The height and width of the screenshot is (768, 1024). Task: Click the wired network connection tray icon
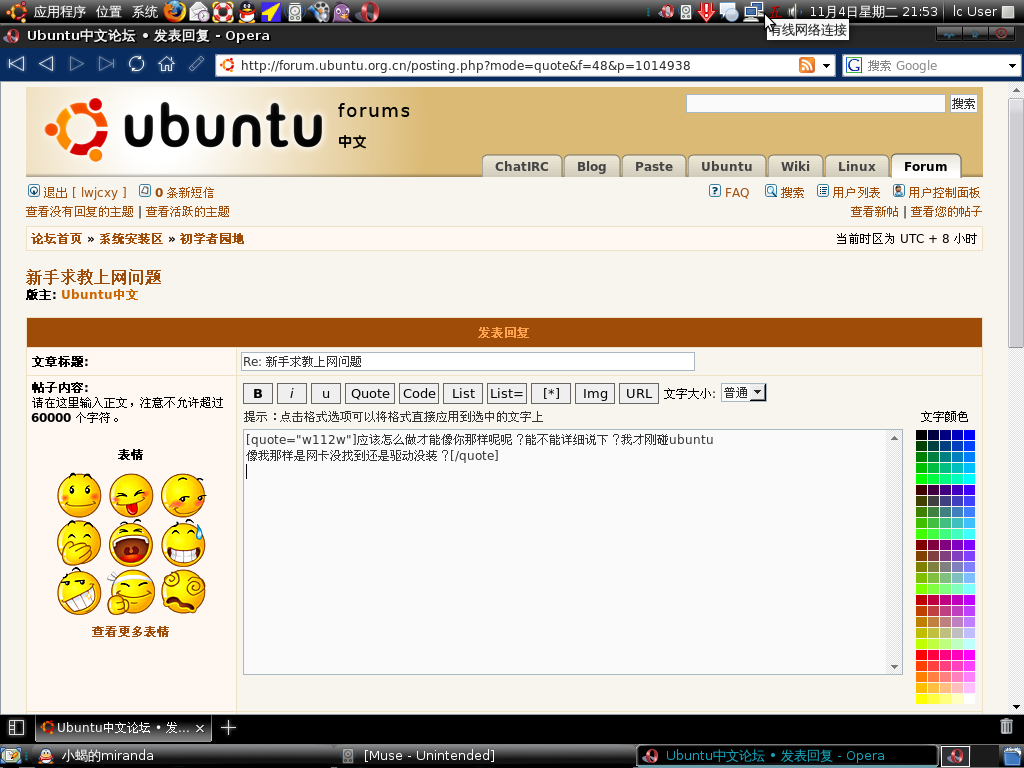[x=754, y=11]
